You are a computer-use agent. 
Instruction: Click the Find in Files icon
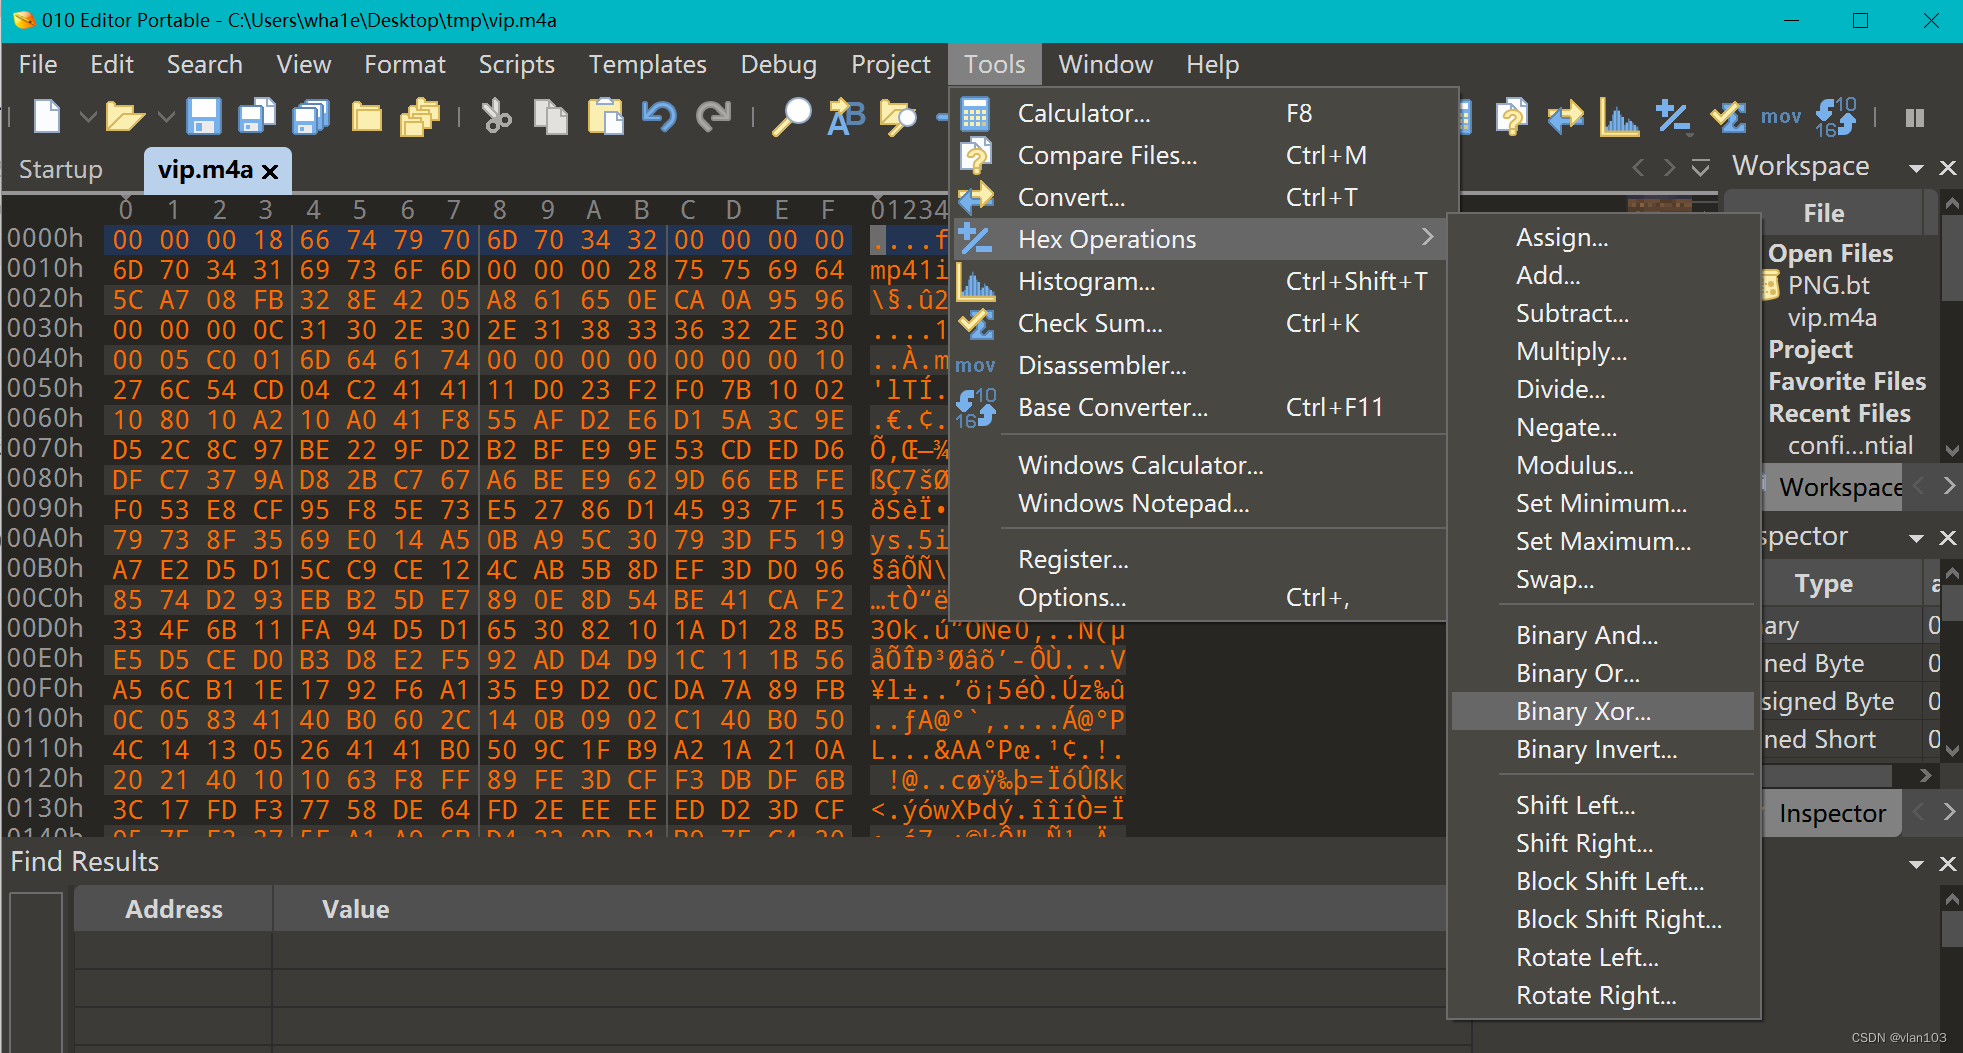click(898, 117)
